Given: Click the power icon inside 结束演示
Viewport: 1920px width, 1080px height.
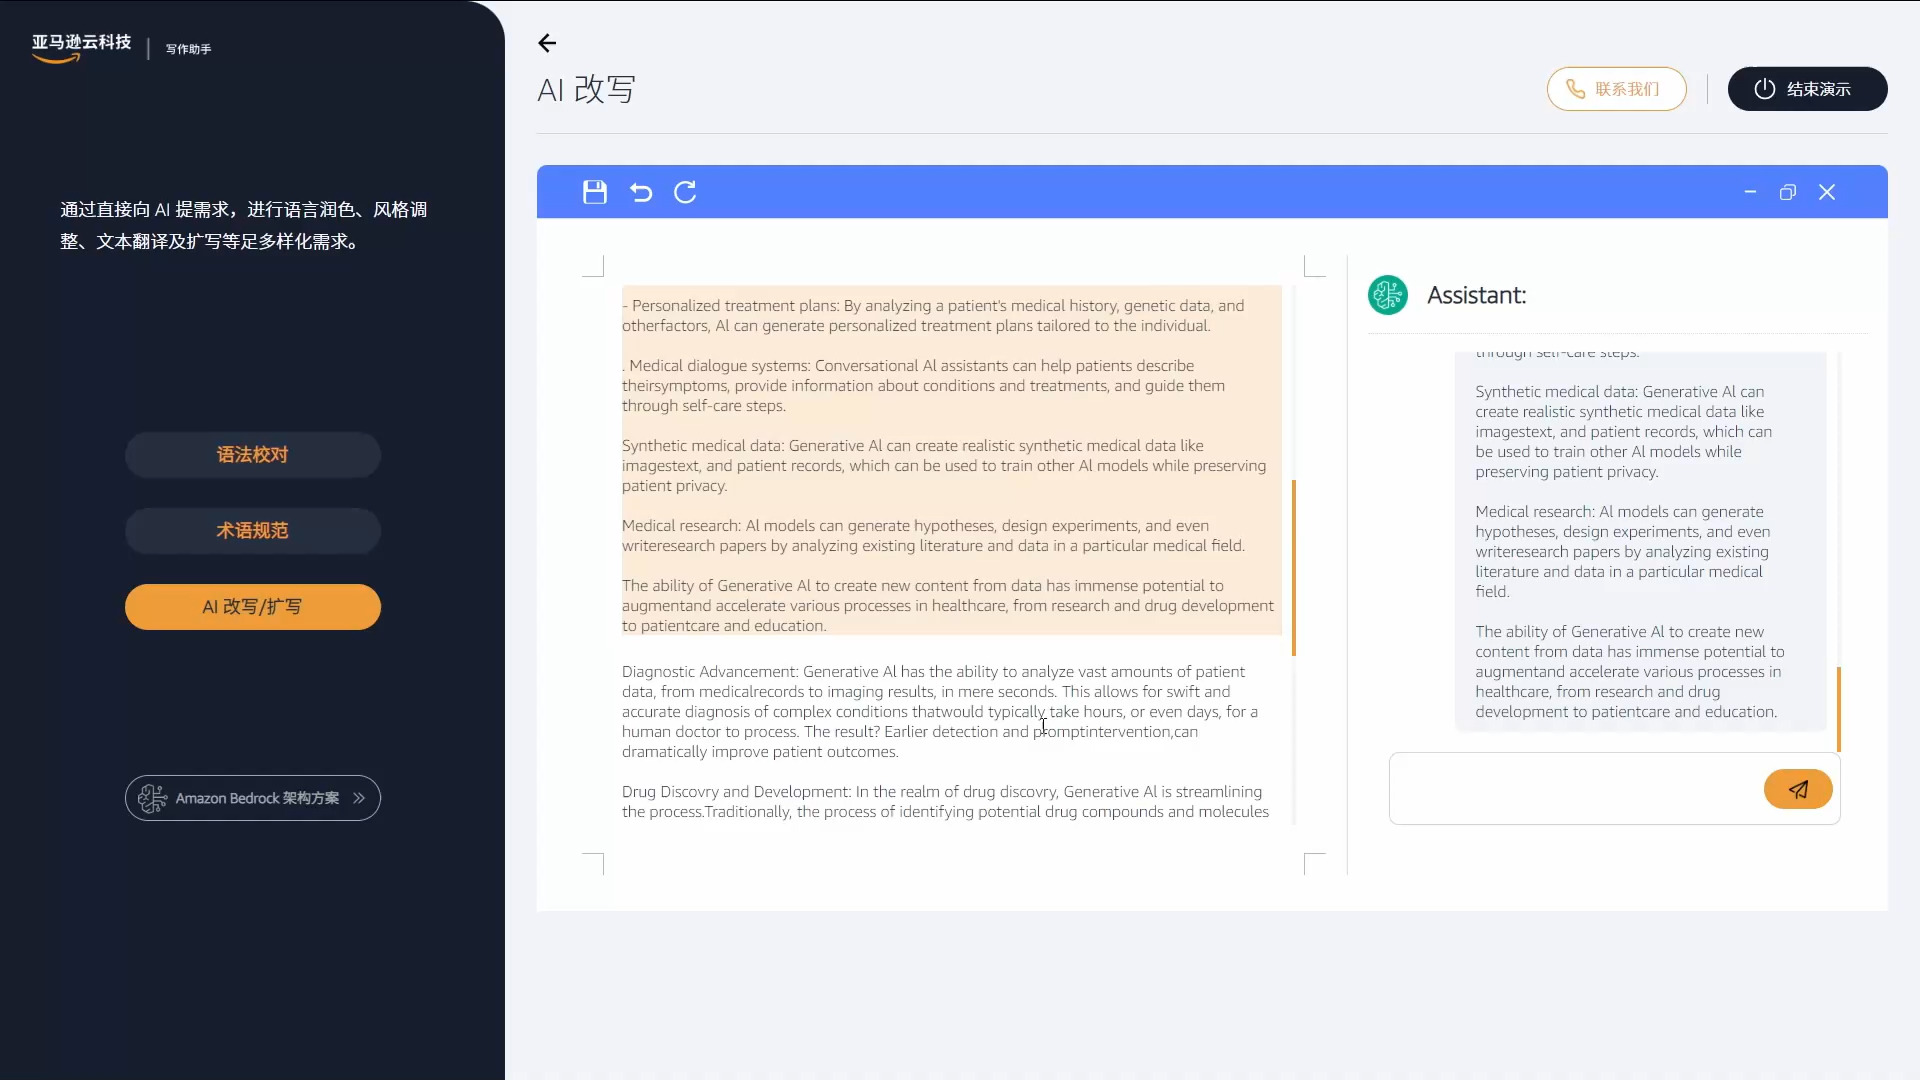Looking at the screenshot, I should click(x=1764, y=88).
